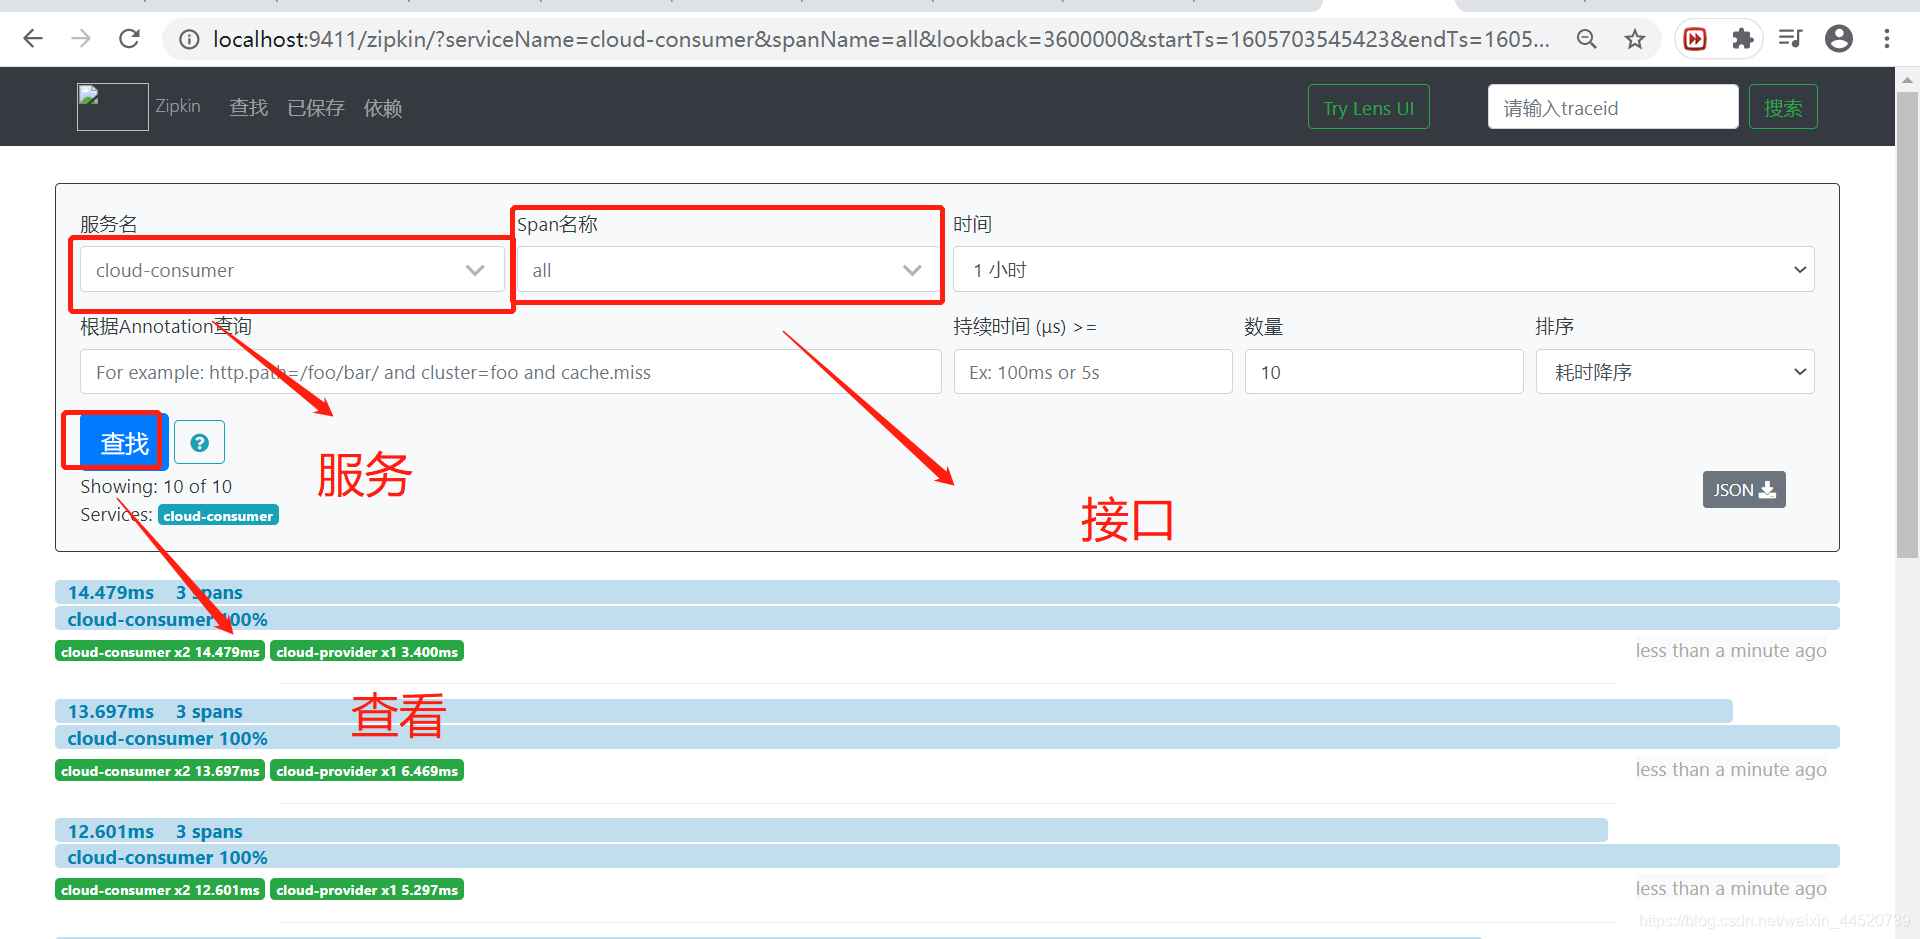Switch to the 已保存 navigation tab
Viewport: 1920px width, 939px height.
click(x=316, y=107)
